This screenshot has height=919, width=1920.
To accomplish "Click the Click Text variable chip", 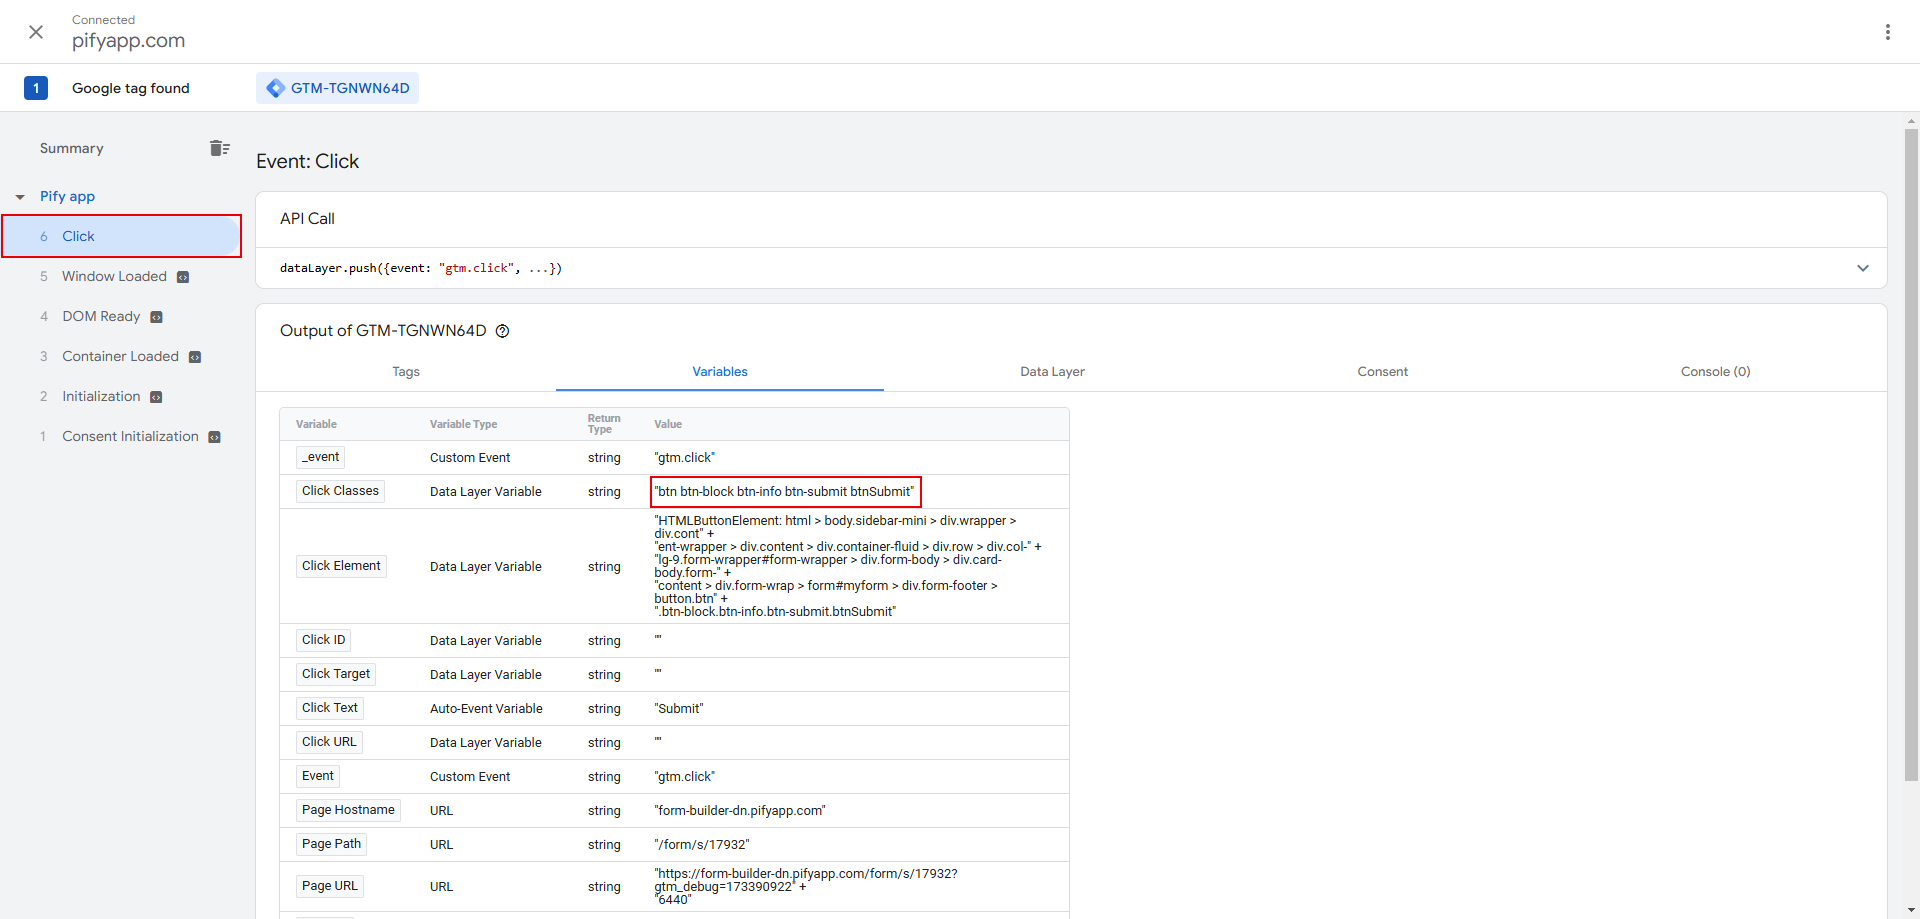I will pos(330,708).
